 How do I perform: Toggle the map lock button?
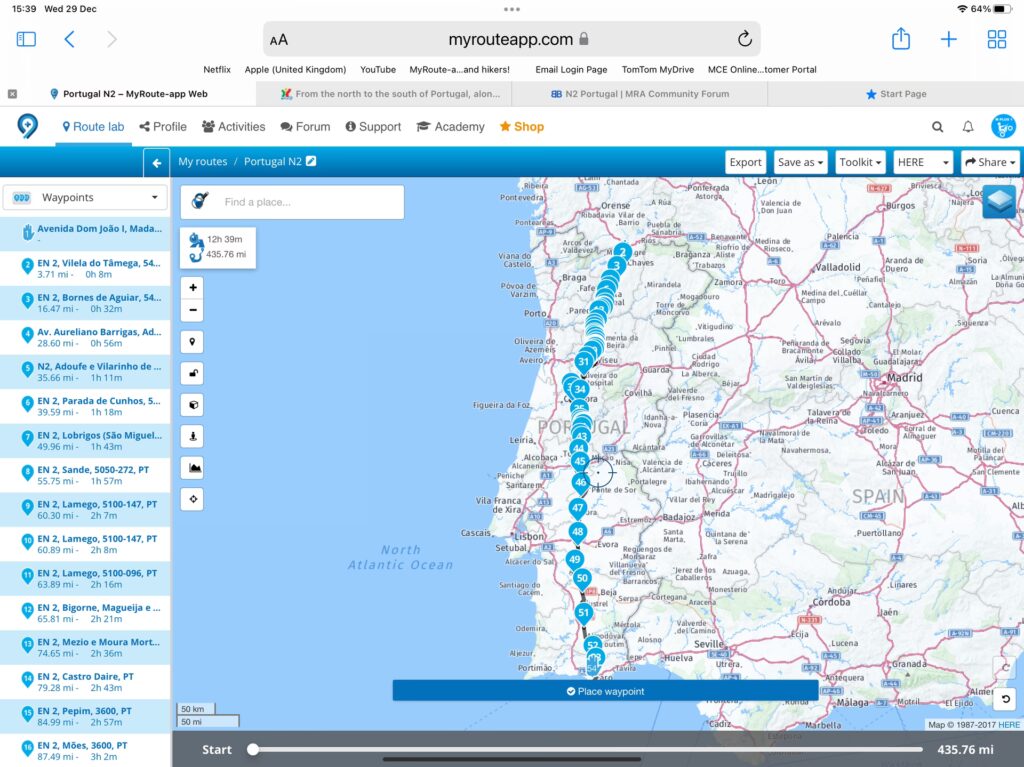click(192, 373)
